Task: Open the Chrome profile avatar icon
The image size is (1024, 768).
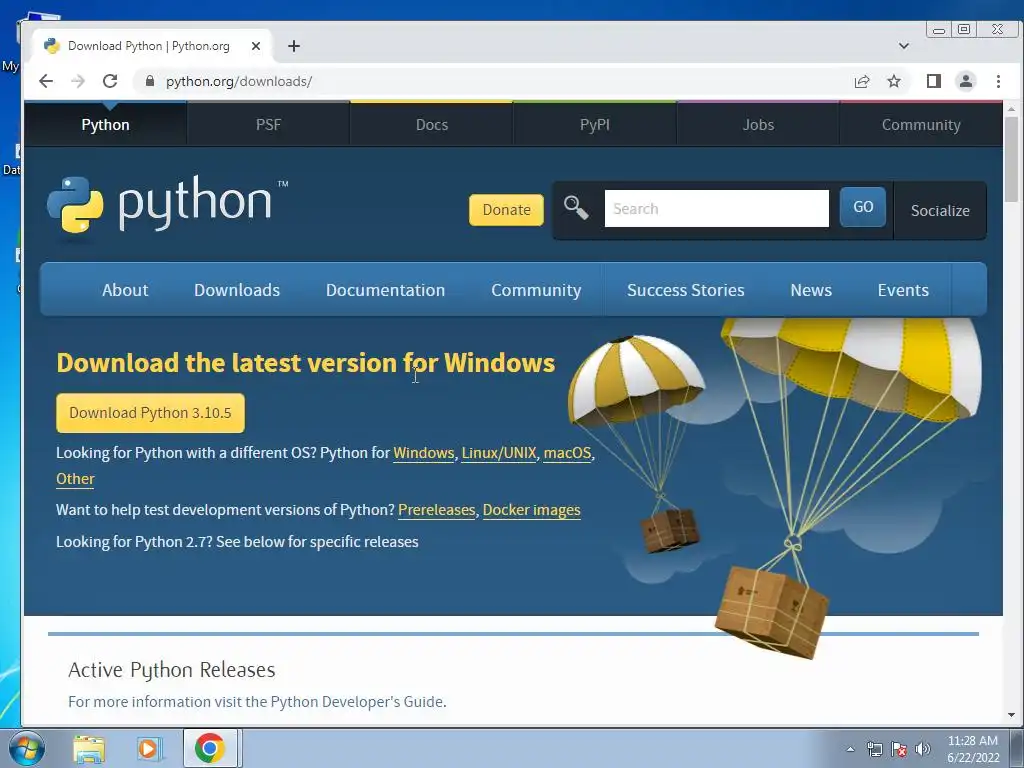Action: (x=966, y=81)
